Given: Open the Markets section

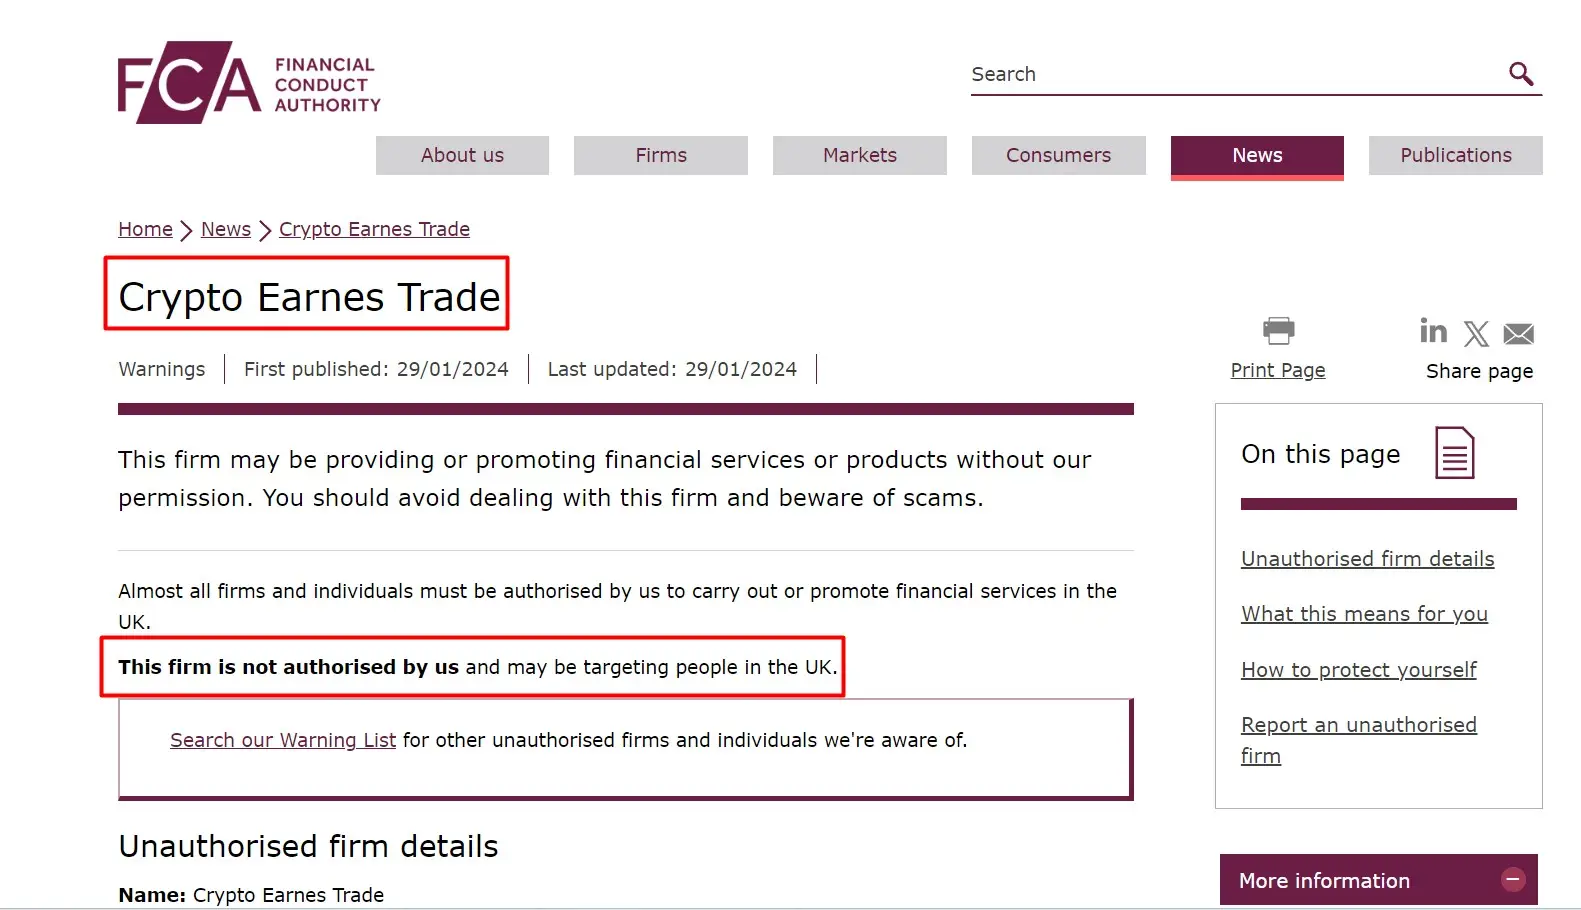Looking at the screenshot, I should point(858,155).
